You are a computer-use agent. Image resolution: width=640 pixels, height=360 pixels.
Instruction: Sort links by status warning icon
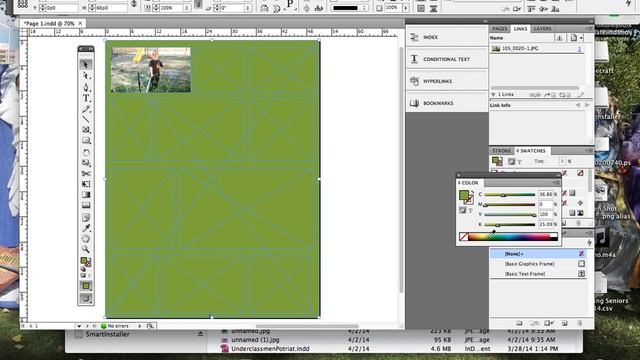click(559, 38)
